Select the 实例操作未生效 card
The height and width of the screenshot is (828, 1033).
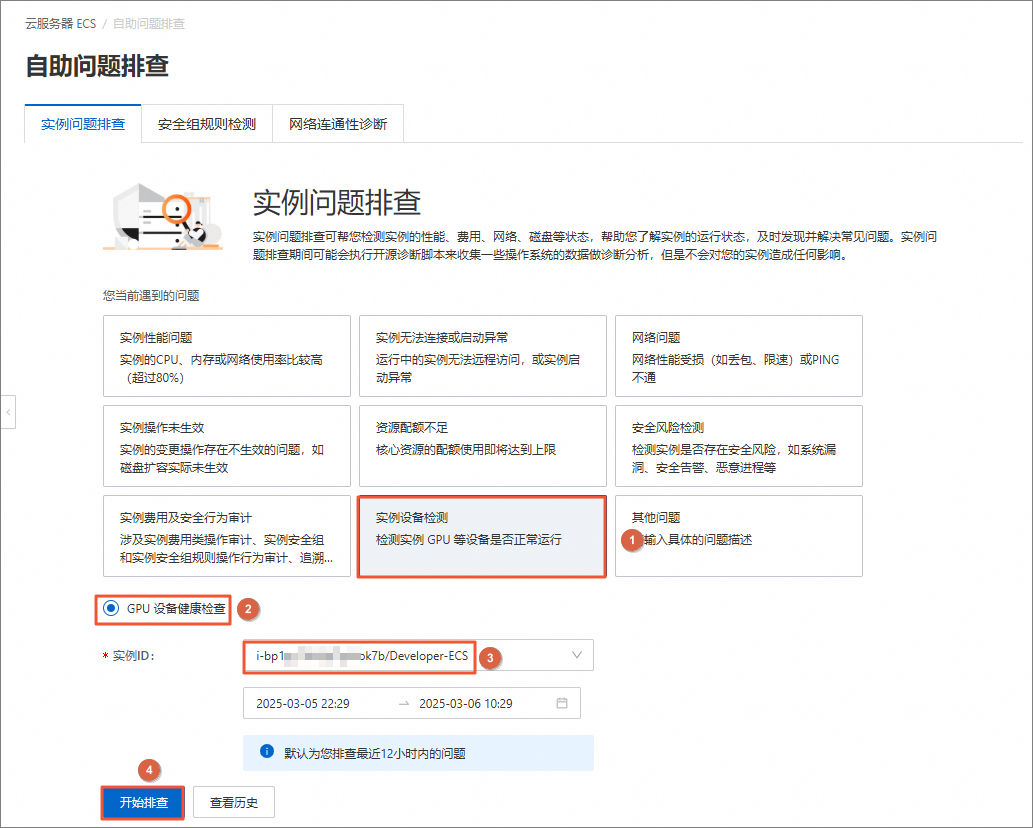227,446
